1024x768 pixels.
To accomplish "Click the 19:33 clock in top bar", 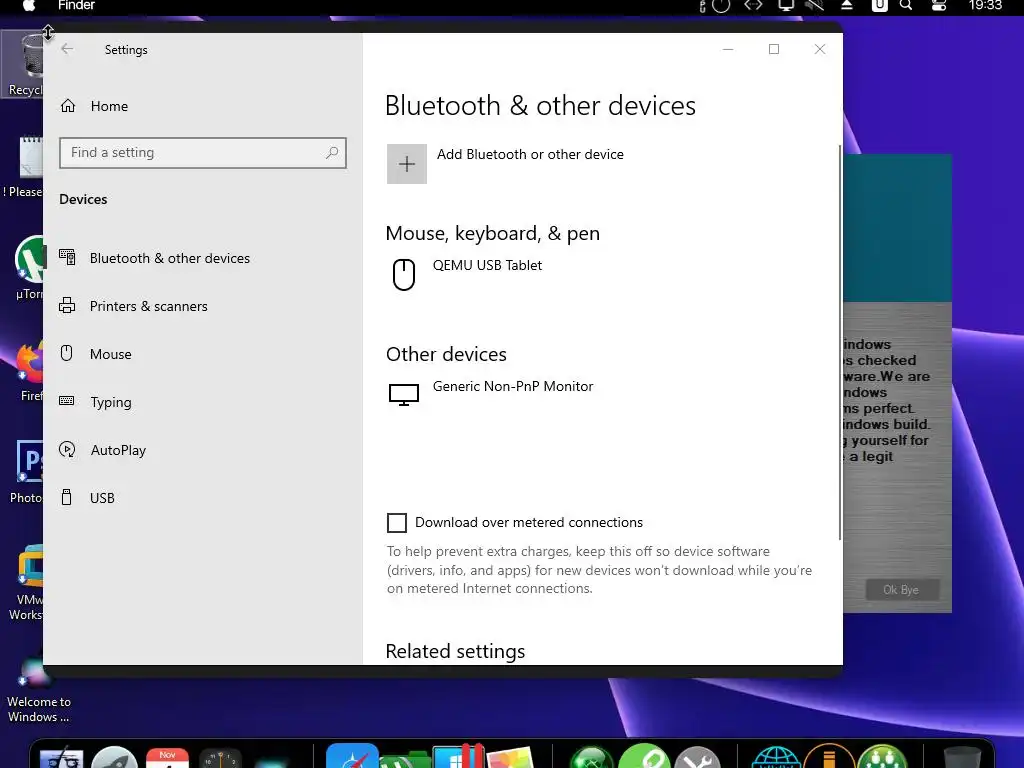I will (x=985, y=6).
